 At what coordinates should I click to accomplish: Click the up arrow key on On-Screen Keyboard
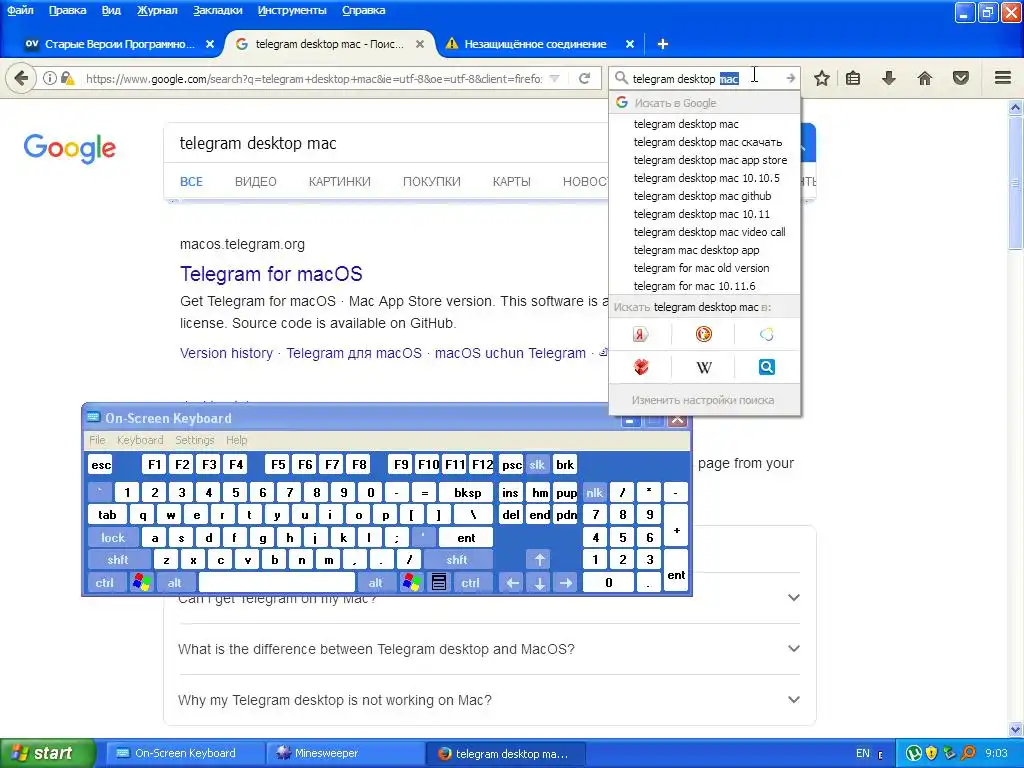pyautogui.click(x=539, y=560)
